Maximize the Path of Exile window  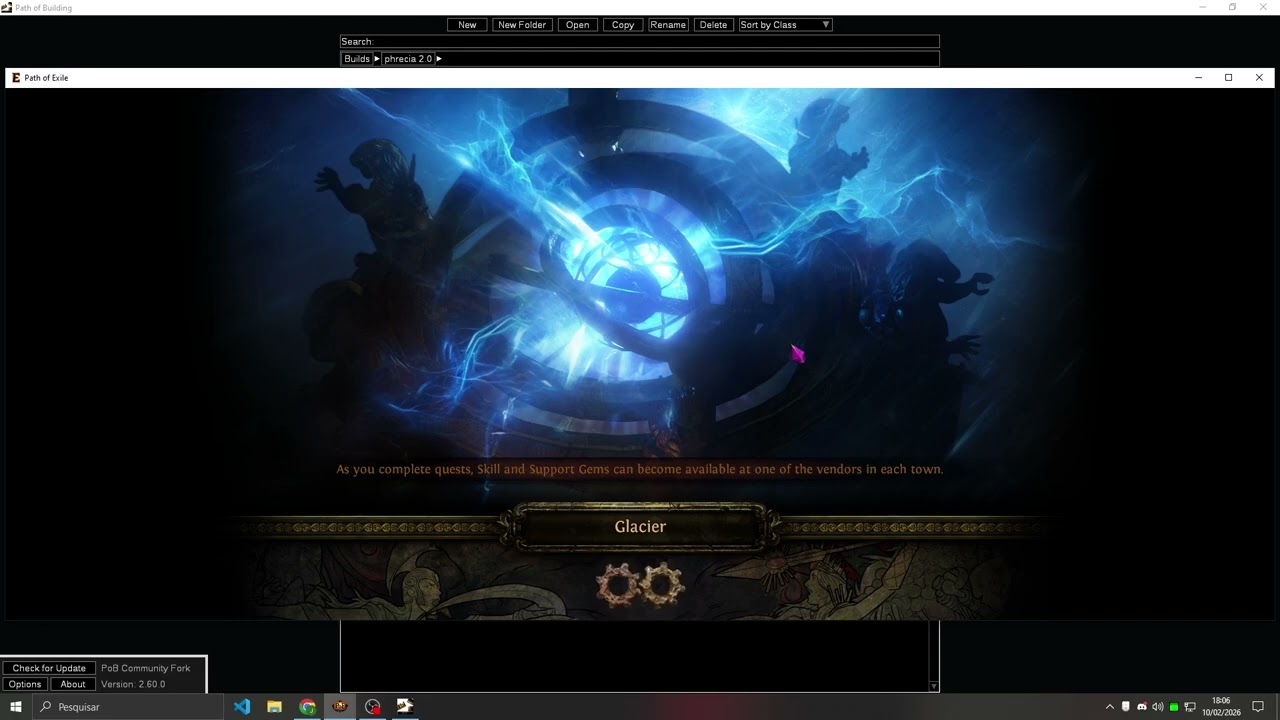(x=1229, y=78)
